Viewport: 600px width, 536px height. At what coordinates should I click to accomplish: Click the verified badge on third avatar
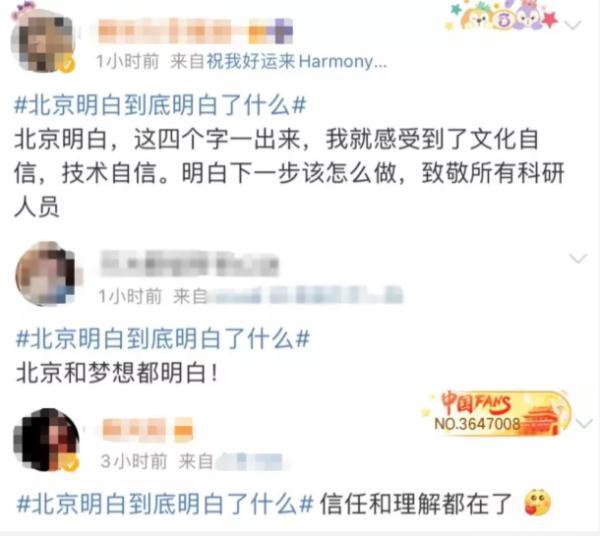point(70,464)
